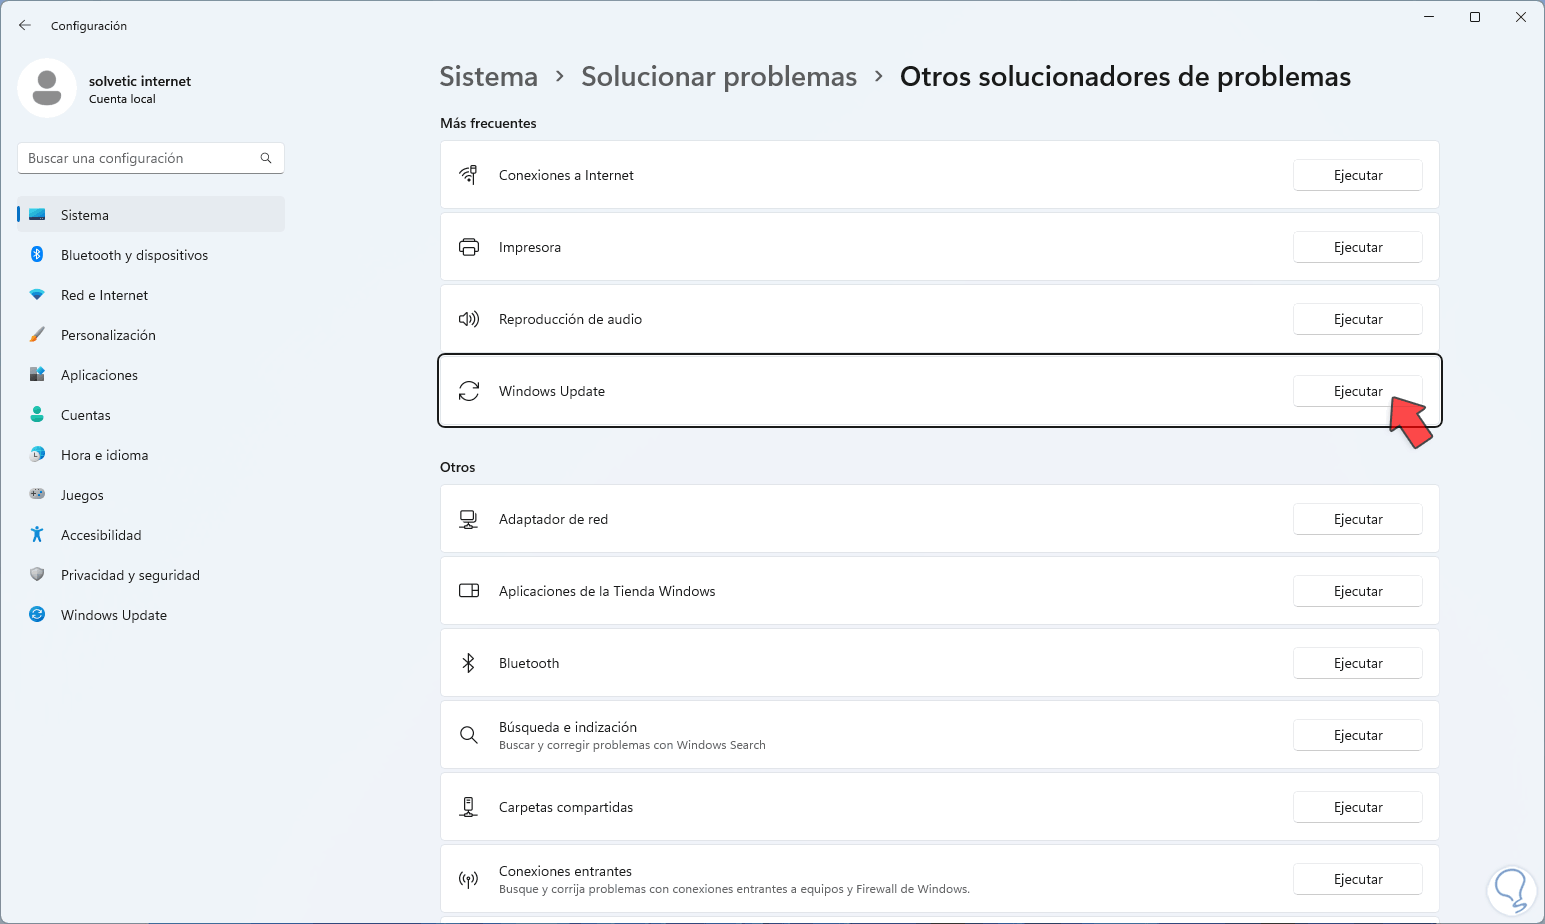1545x924 pixels.
Task: Click the back arrow in Configuración
Action: [x=25, y=25]
